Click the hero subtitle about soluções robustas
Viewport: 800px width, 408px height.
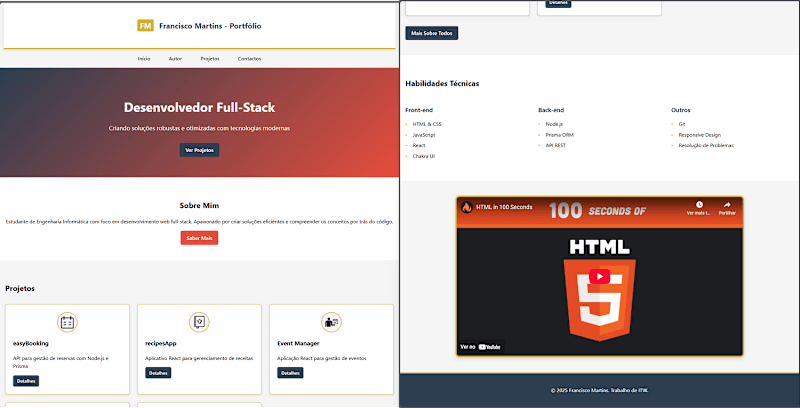pyautogui.click(x=199, y=129)
